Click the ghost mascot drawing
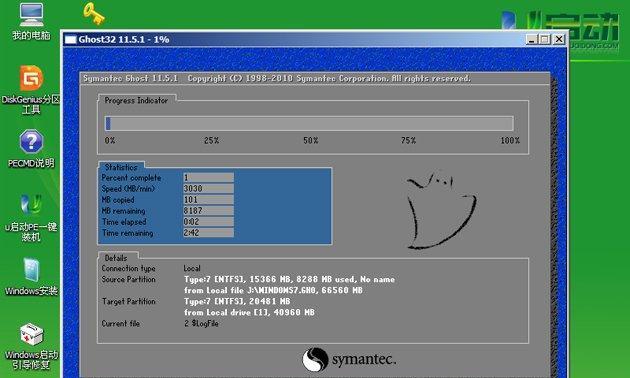Screen dimensions: 630x378 pos(441,210)
